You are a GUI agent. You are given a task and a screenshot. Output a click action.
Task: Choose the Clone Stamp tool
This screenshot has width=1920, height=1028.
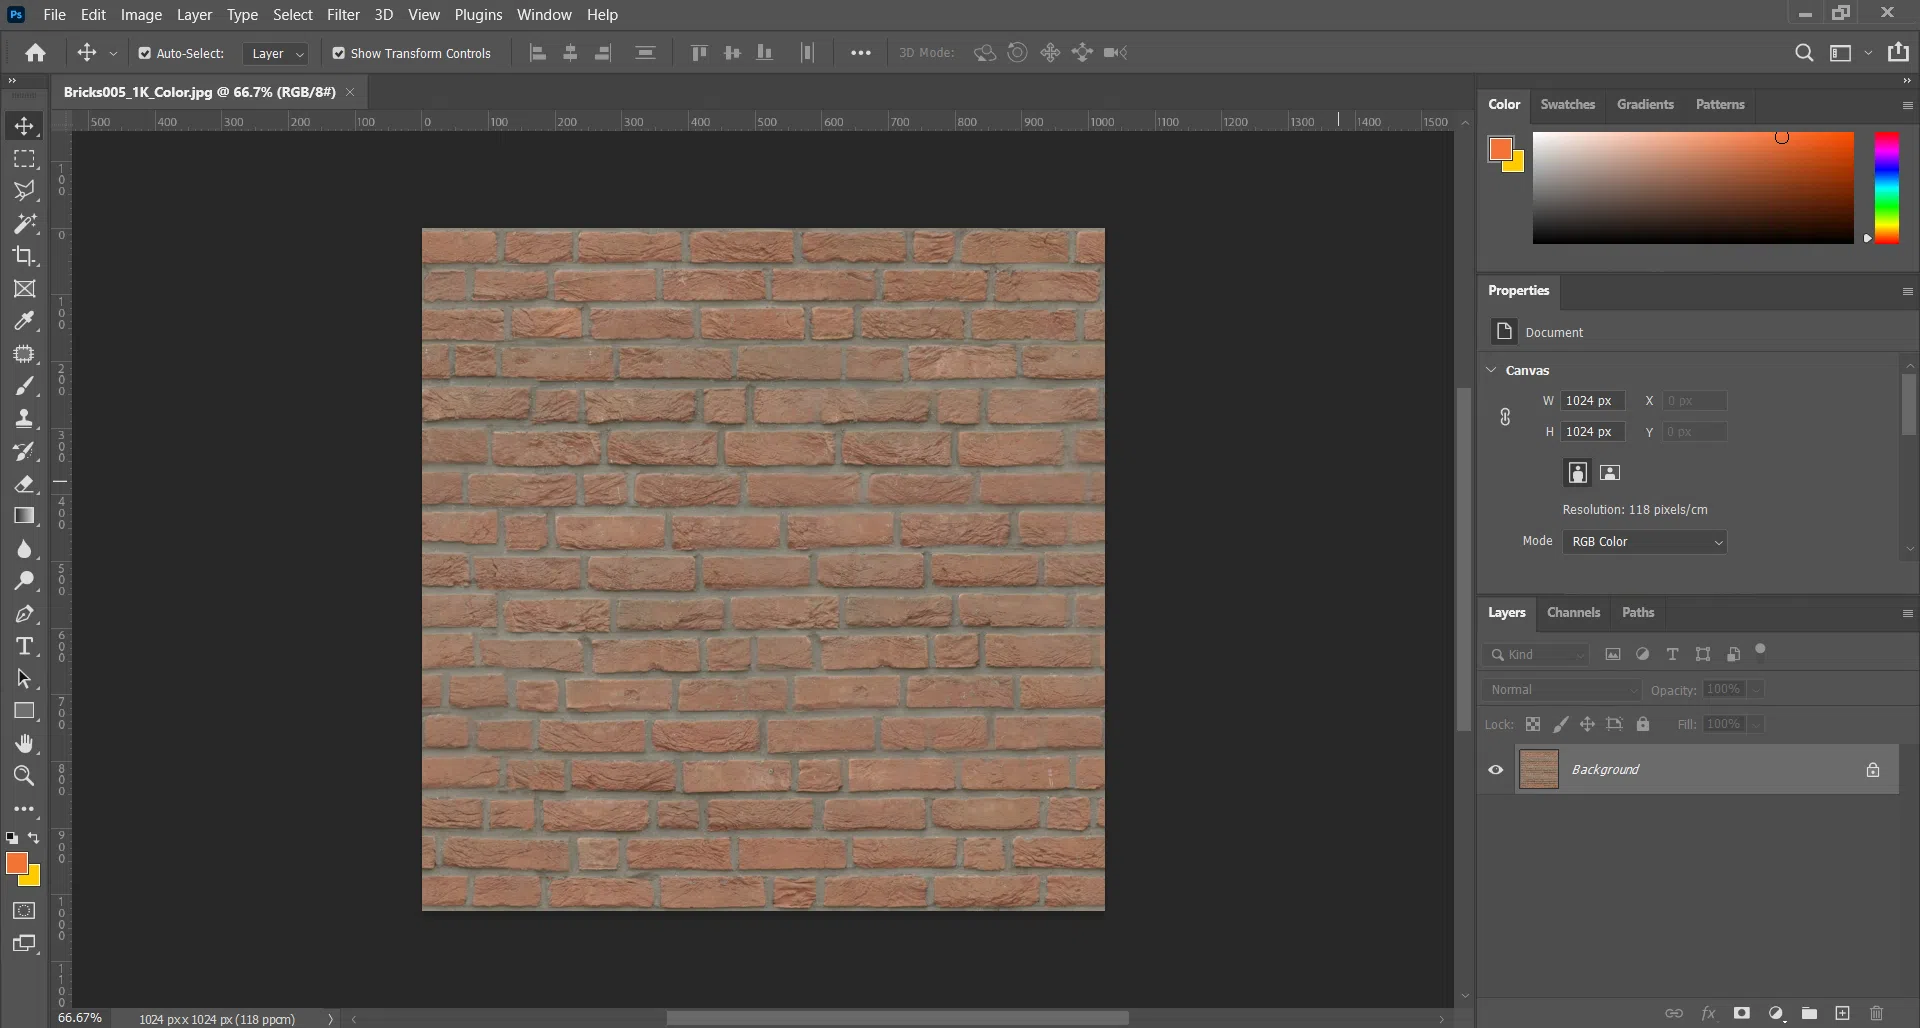pyautogui.click(x=24, y=419)
